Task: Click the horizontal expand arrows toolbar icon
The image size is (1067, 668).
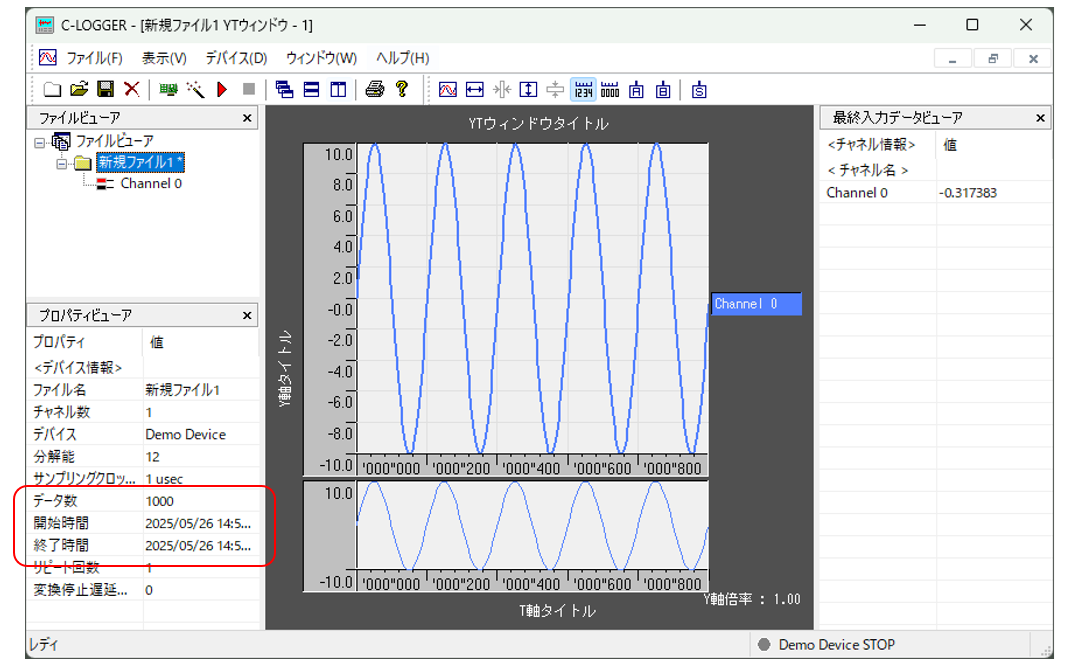Action: [x=475, y=90]
